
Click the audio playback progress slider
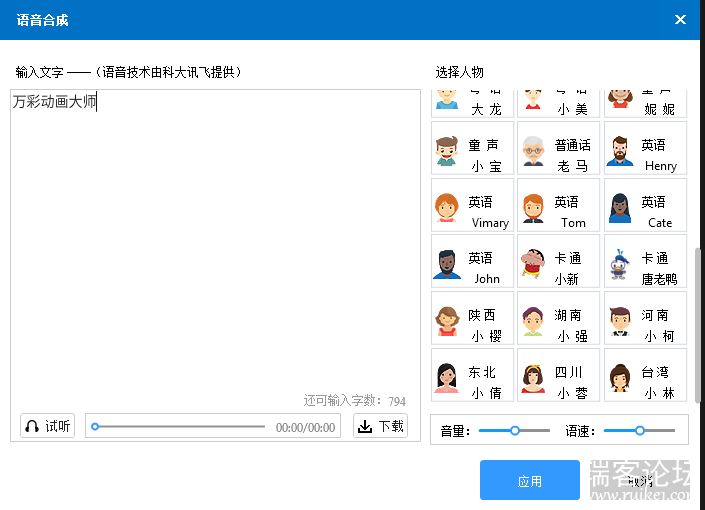tap(178, 426)
